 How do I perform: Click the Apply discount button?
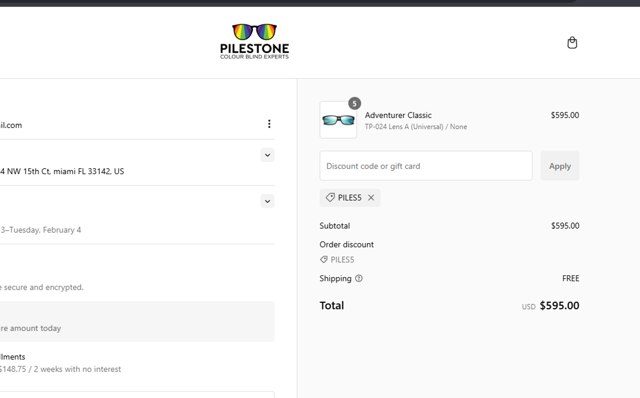tap(560, 166)
